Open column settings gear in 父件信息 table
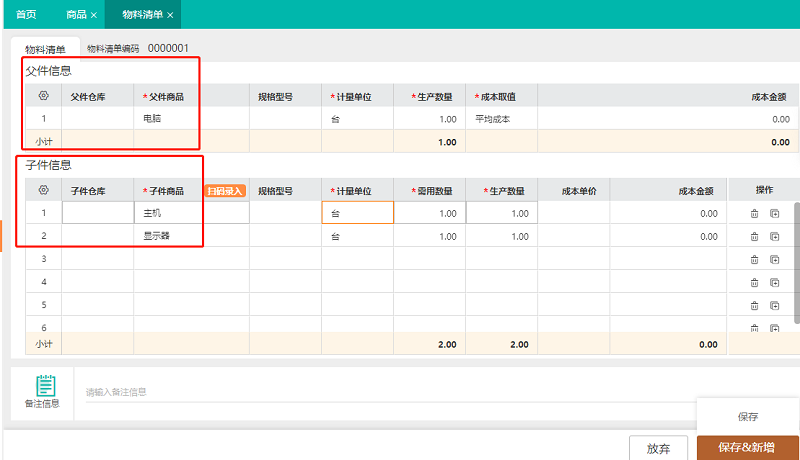 point(43,96)
